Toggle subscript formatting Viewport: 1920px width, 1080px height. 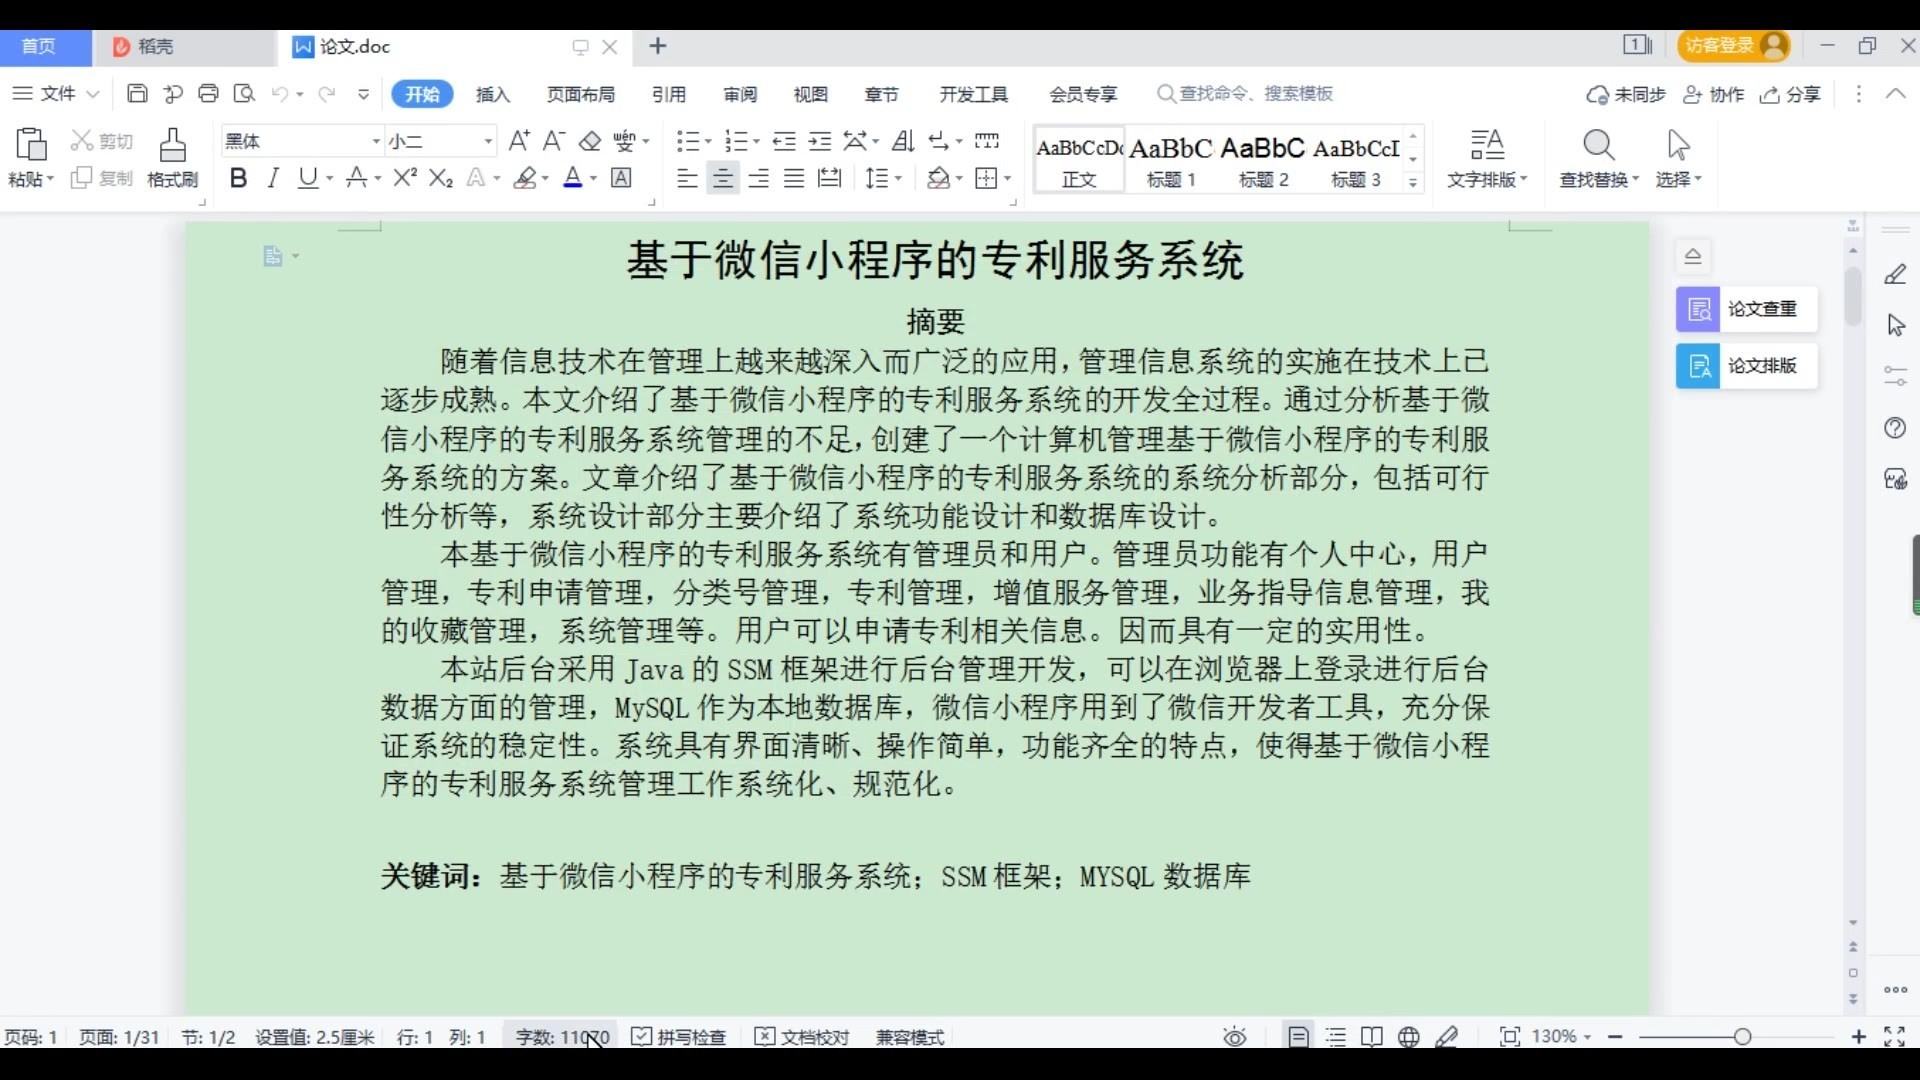click(441, 178)
